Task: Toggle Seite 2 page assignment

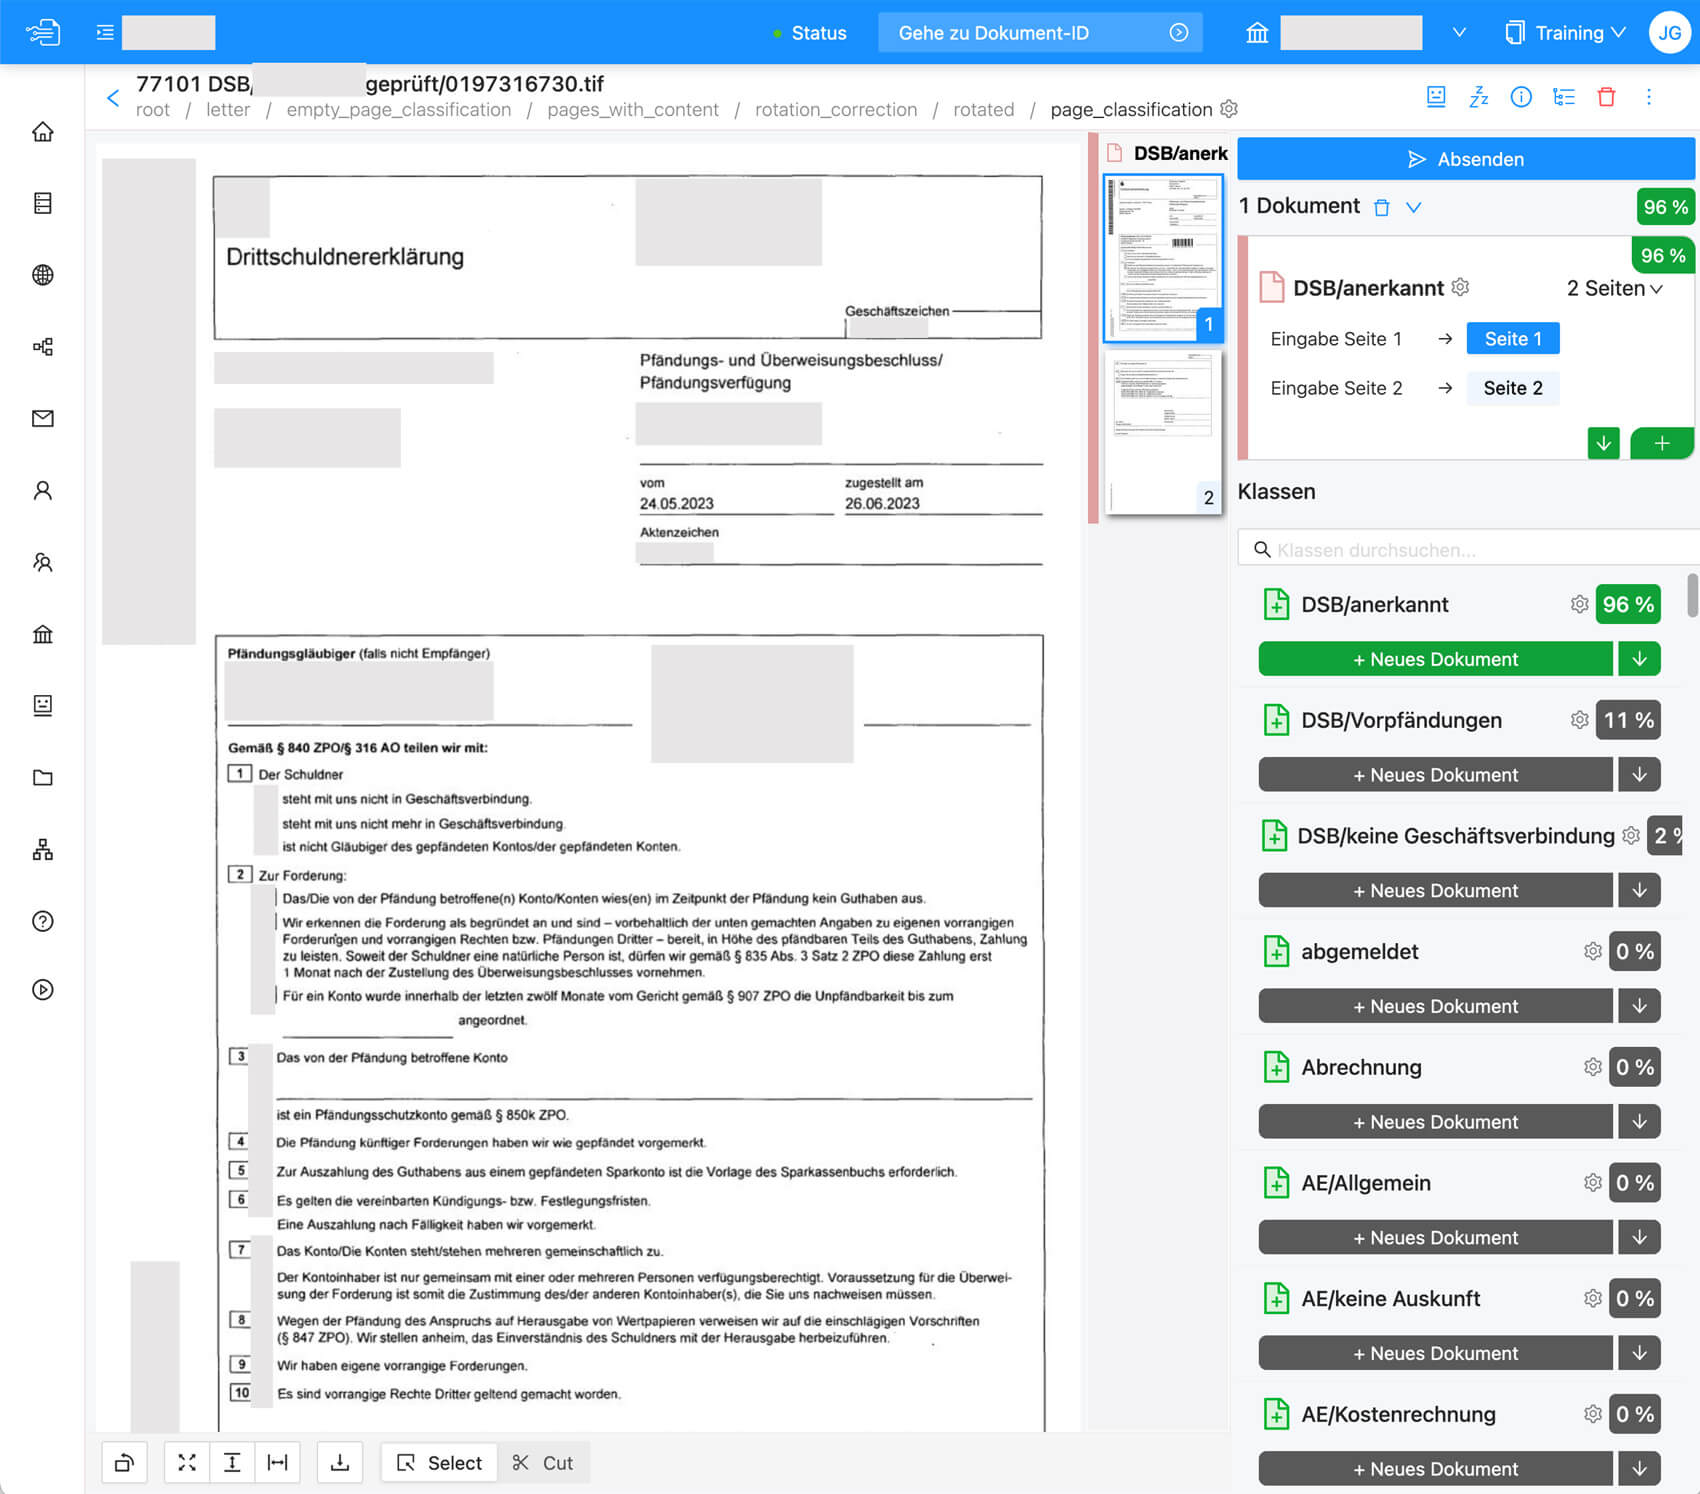Action: (x=1512, y=388)
